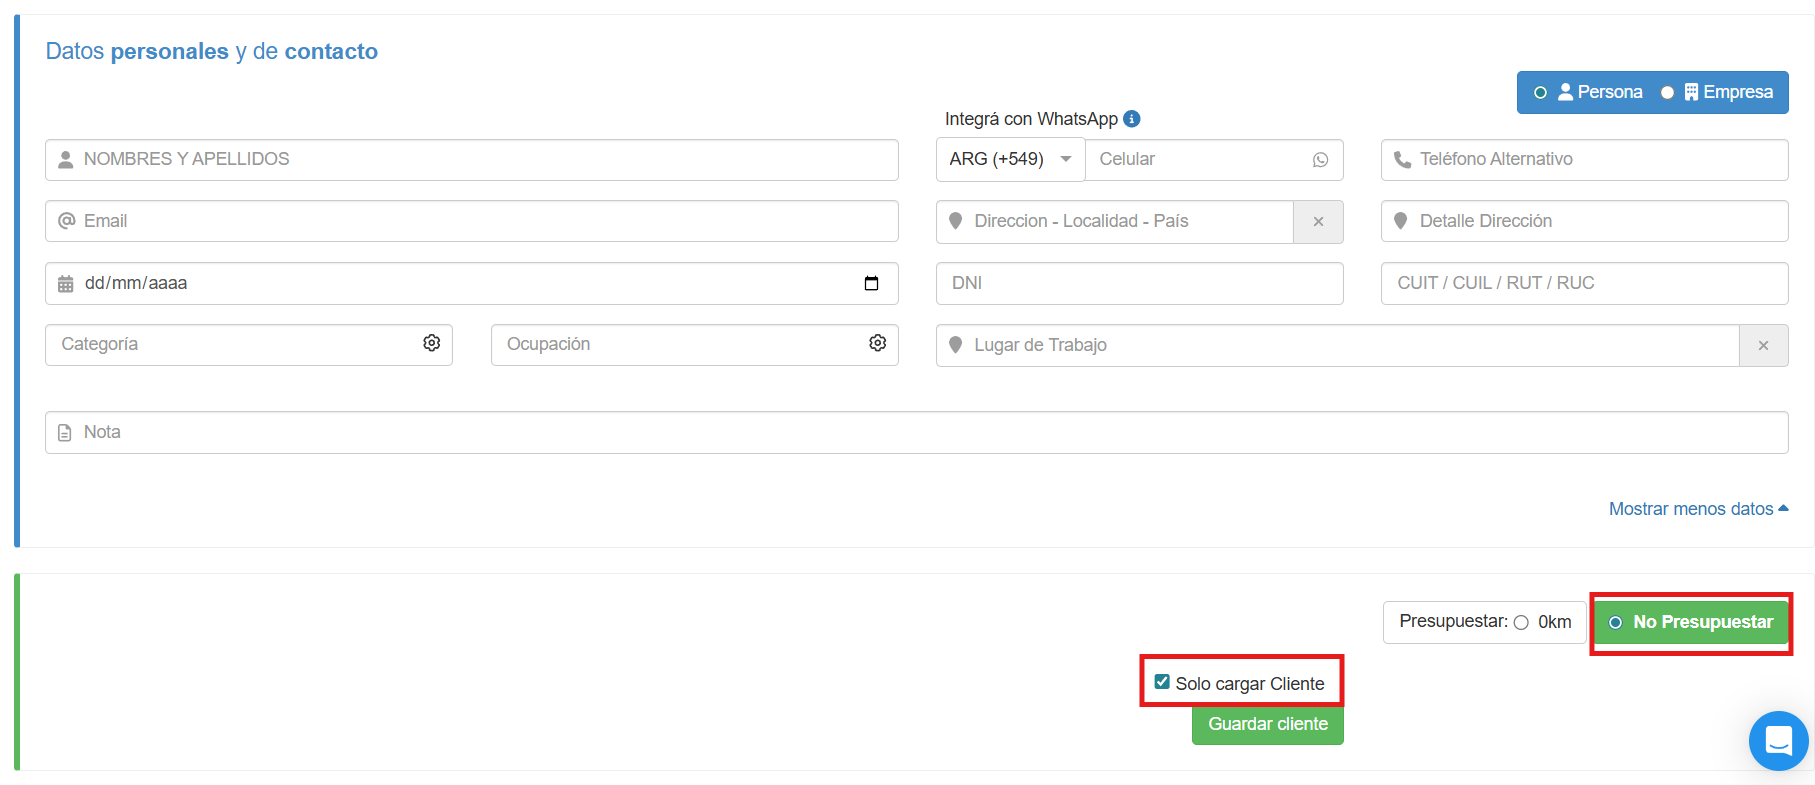1815x785 pixels.
Task: Click the Guardar cliente button
Action: tap(1267, 724)
